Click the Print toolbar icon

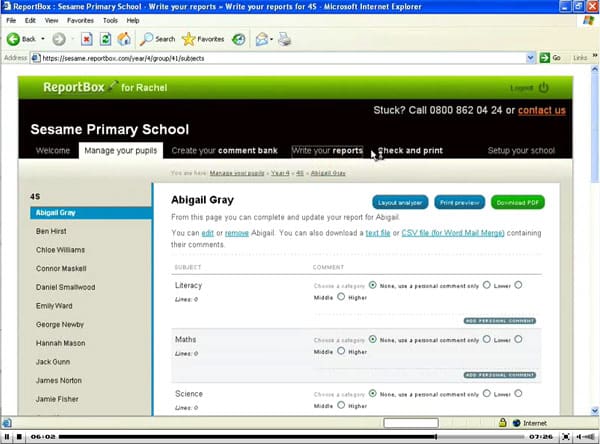coord(284,39)
